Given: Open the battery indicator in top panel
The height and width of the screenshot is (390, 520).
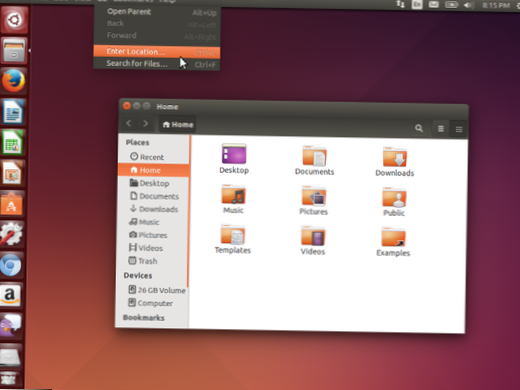Looking at the screenshot, I should pyautogui.click(x=451, y=5).
